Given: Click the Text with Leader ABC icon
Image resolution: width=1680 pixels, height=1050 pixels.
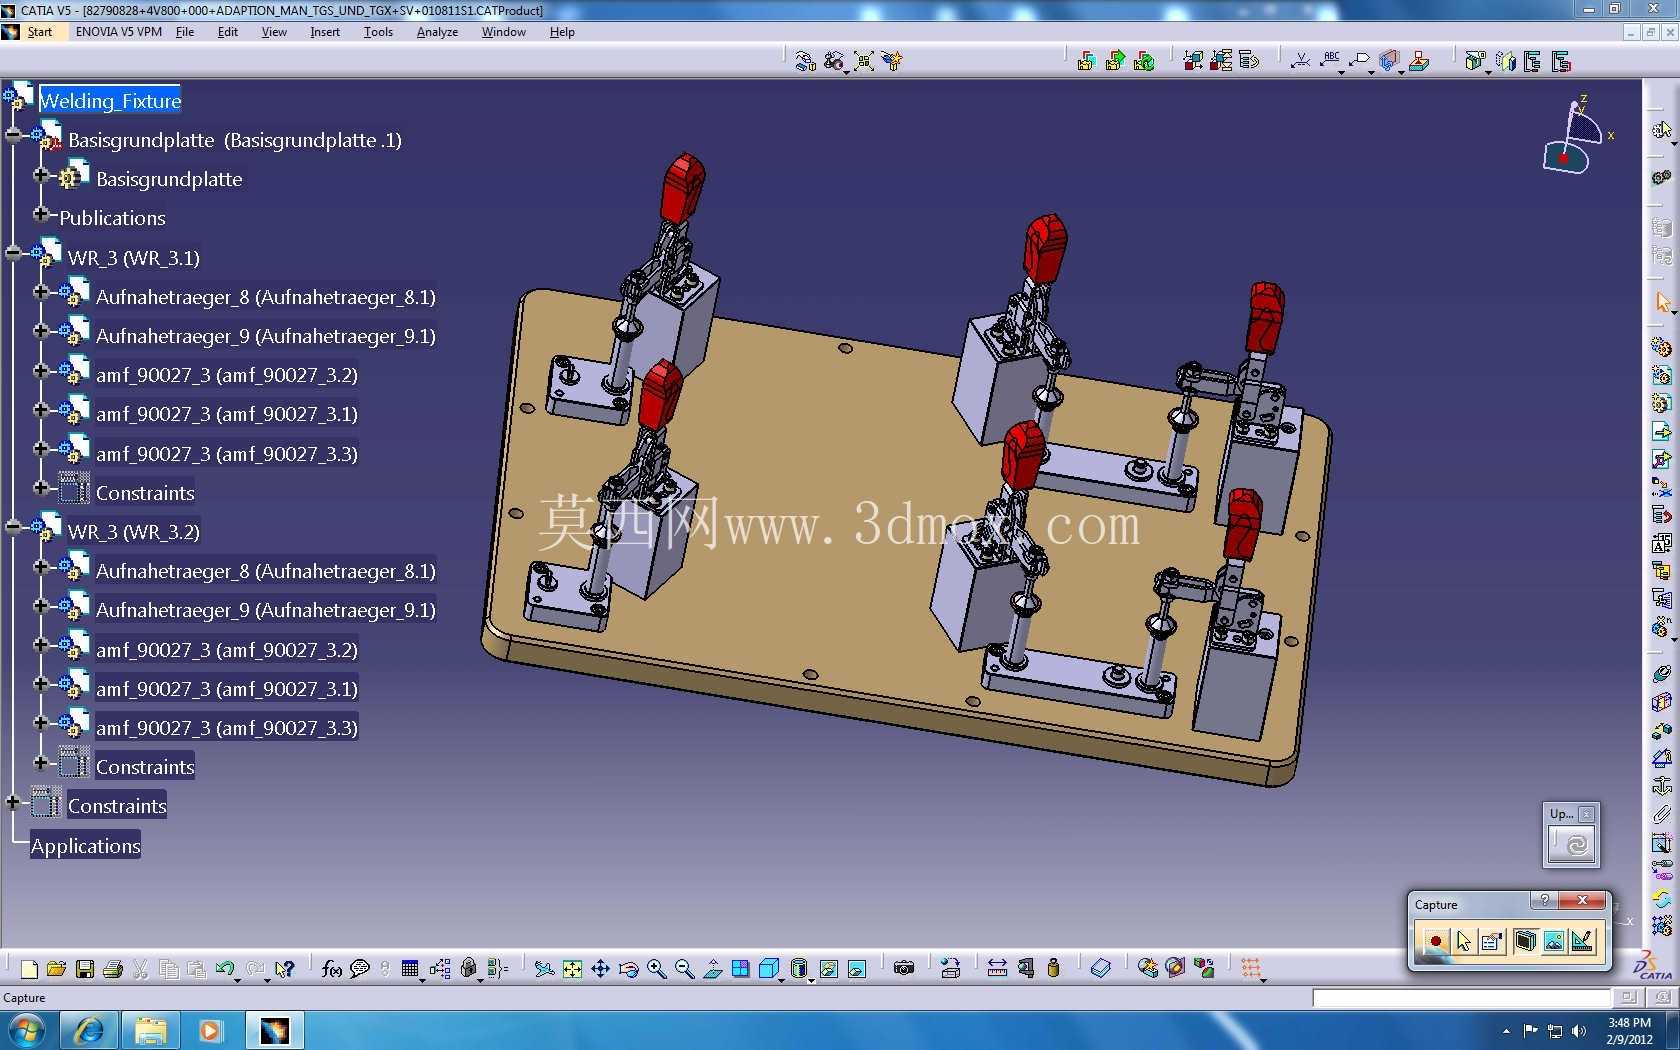Looking at the screenshot, I should [1331, 60].
